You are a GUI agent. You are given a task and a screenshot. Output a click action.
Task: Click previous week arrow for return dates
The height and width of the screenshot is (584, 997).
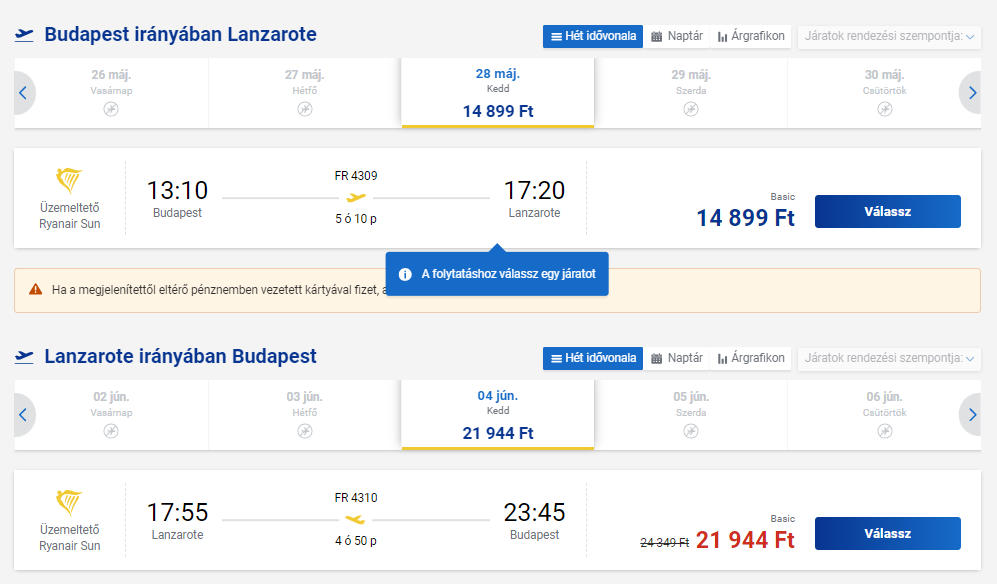click(x=23, y=414)
